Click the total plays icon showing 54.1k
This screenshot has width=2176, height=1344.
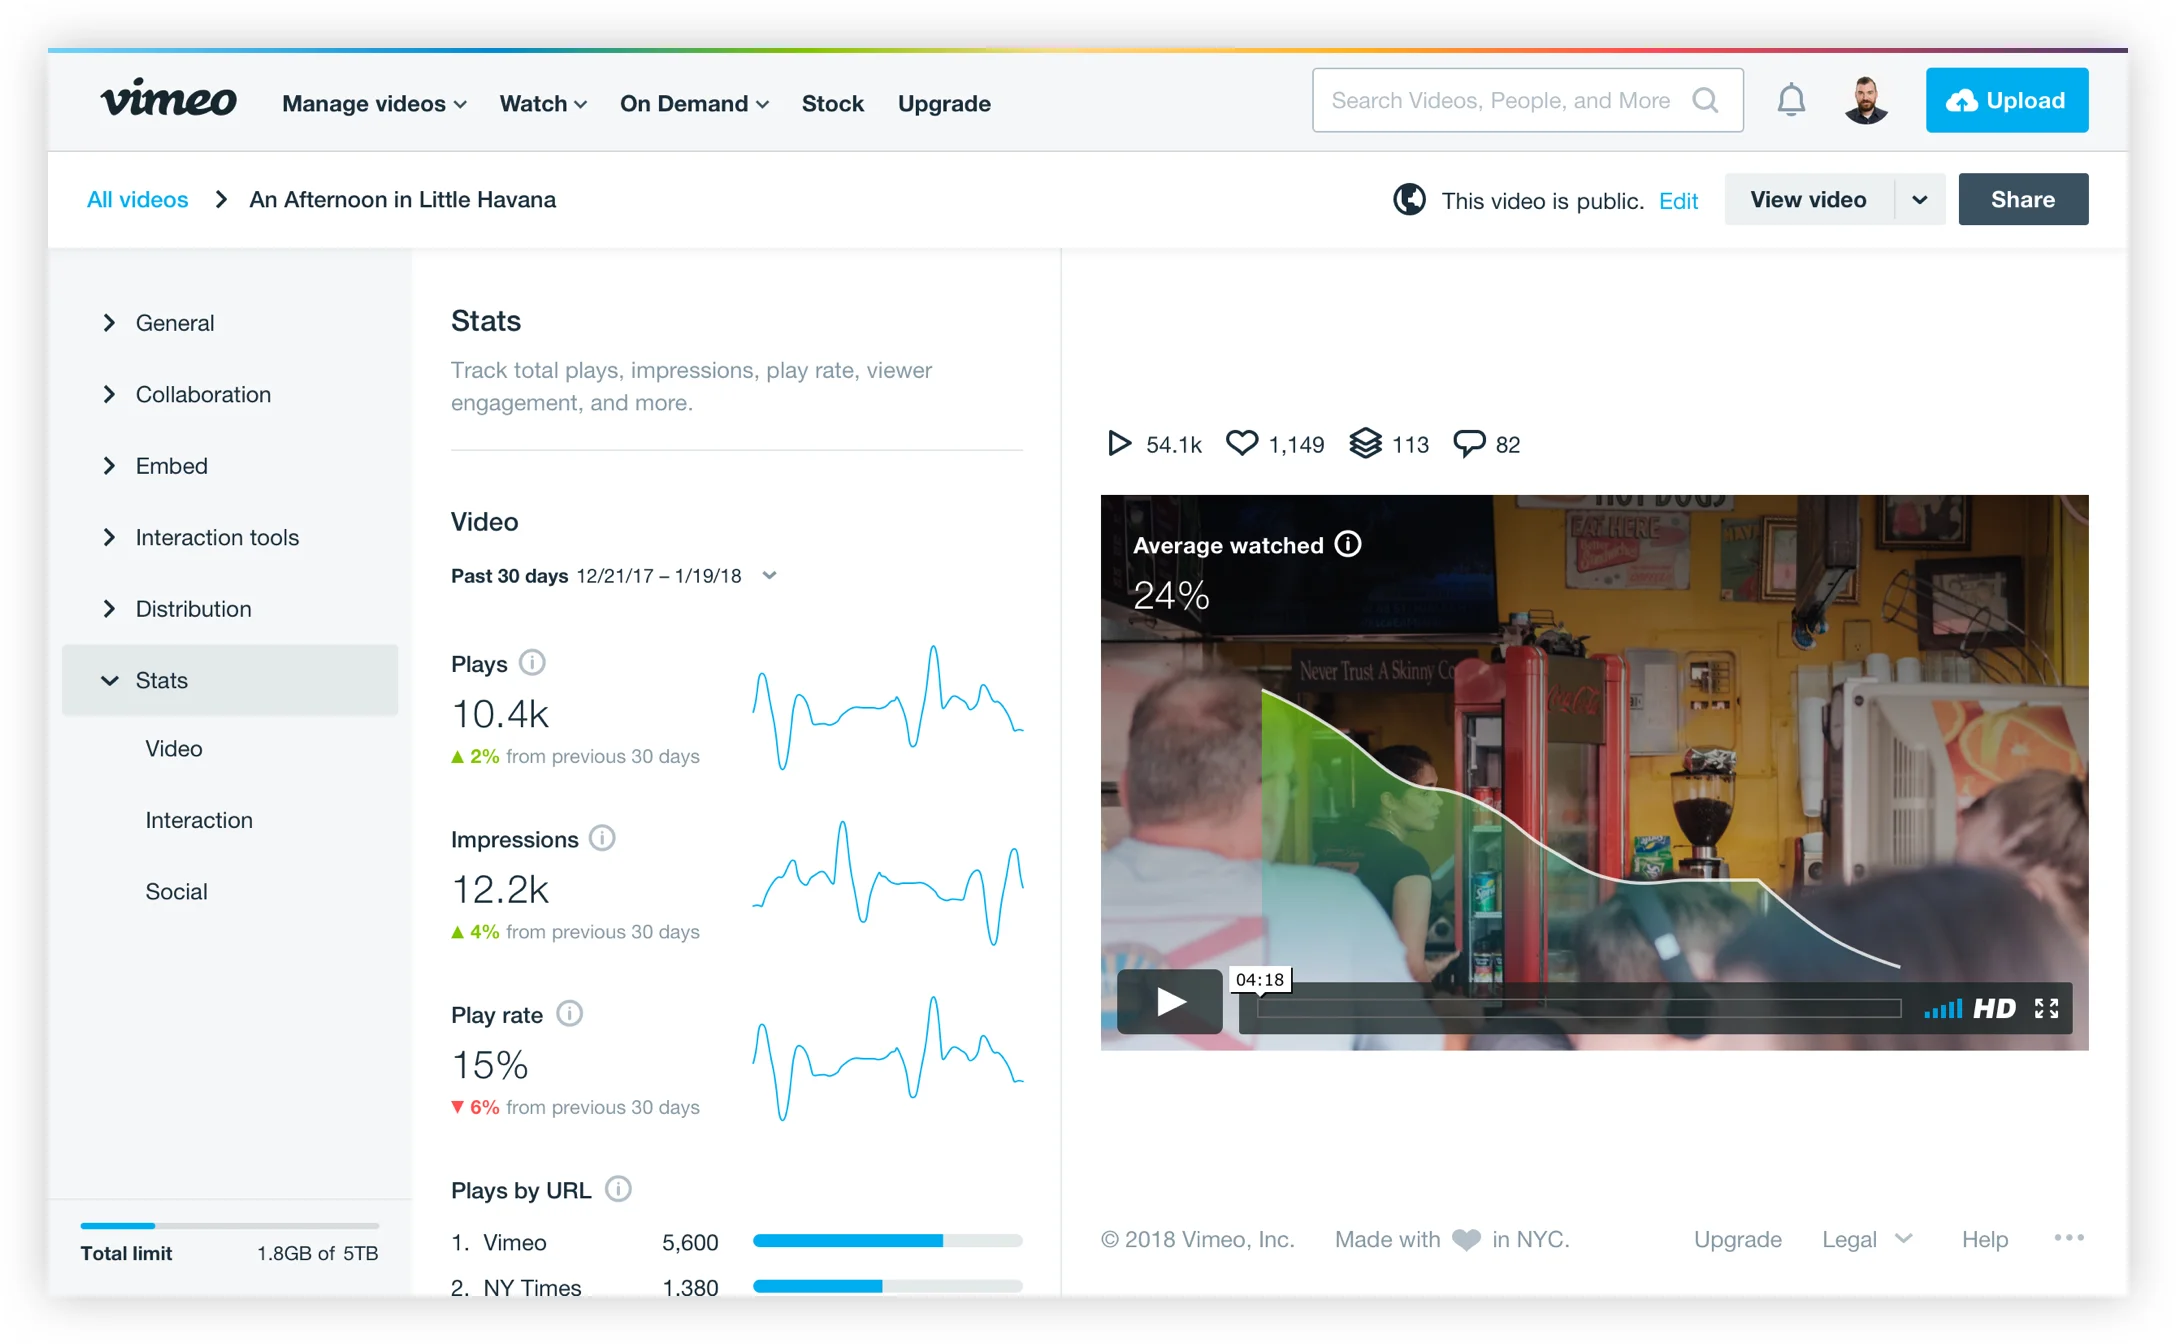(x=1119, y=443)
